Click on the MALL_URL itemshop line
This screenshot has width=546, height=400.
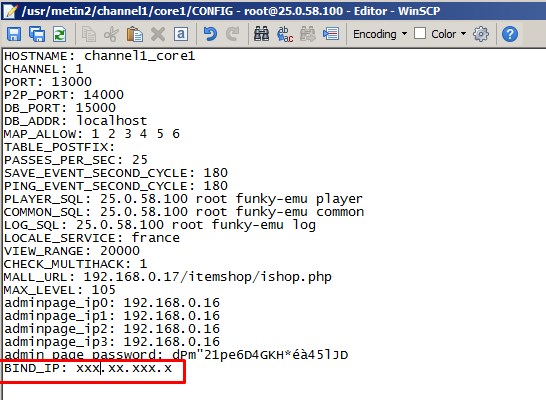pos(167,277)
